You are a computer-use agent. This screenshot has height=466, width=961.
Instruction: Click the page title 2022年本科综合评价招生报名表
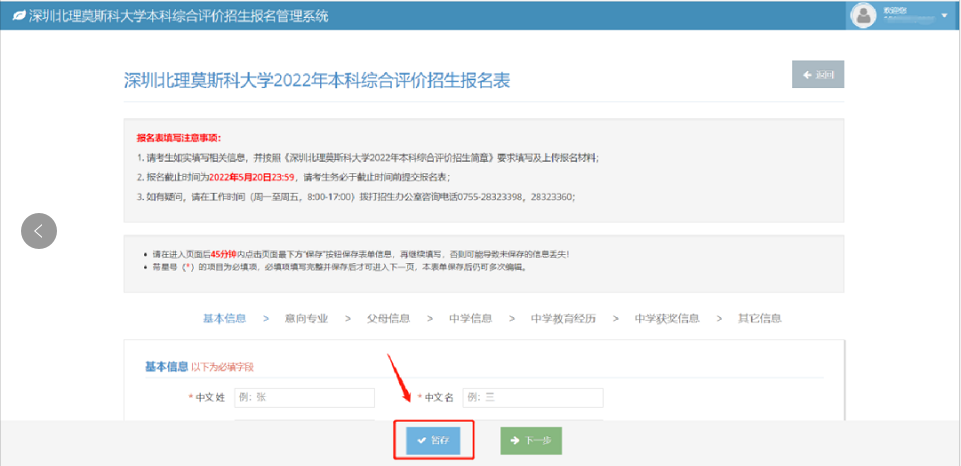click(x=317, y=80)
